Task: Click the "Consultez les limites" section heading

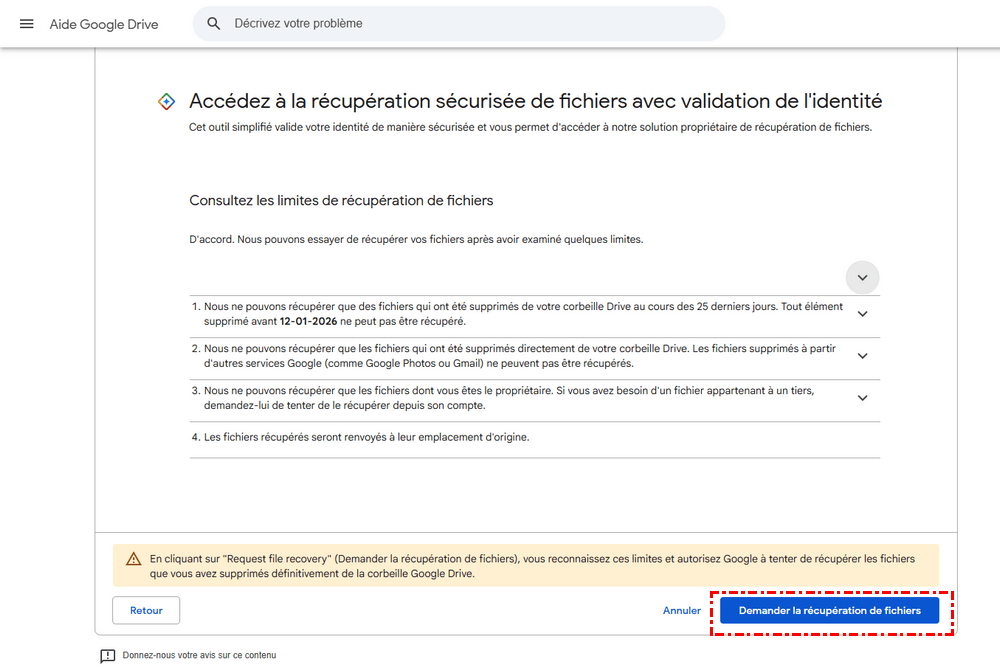Action: click(341, 201)
